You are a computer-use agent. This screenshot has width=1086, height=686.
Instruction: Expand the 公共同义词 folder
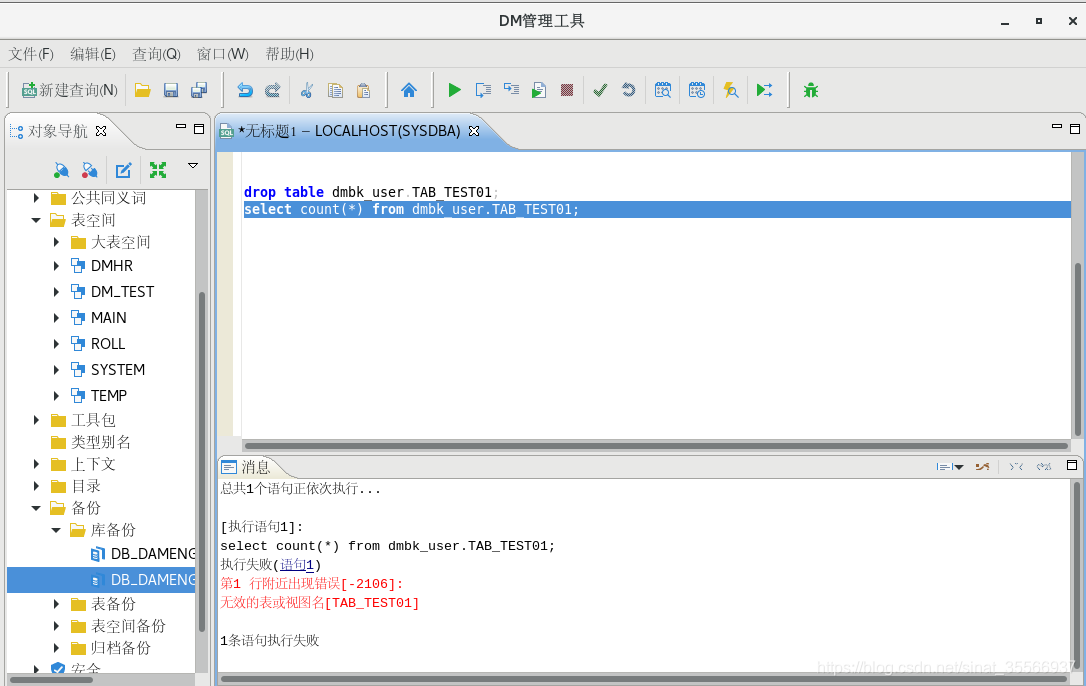37,198
